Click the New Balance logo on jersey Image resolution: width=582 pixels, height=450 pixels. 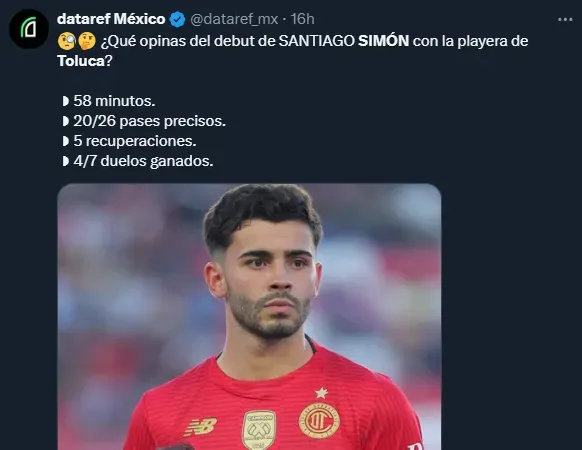point(200,427)
